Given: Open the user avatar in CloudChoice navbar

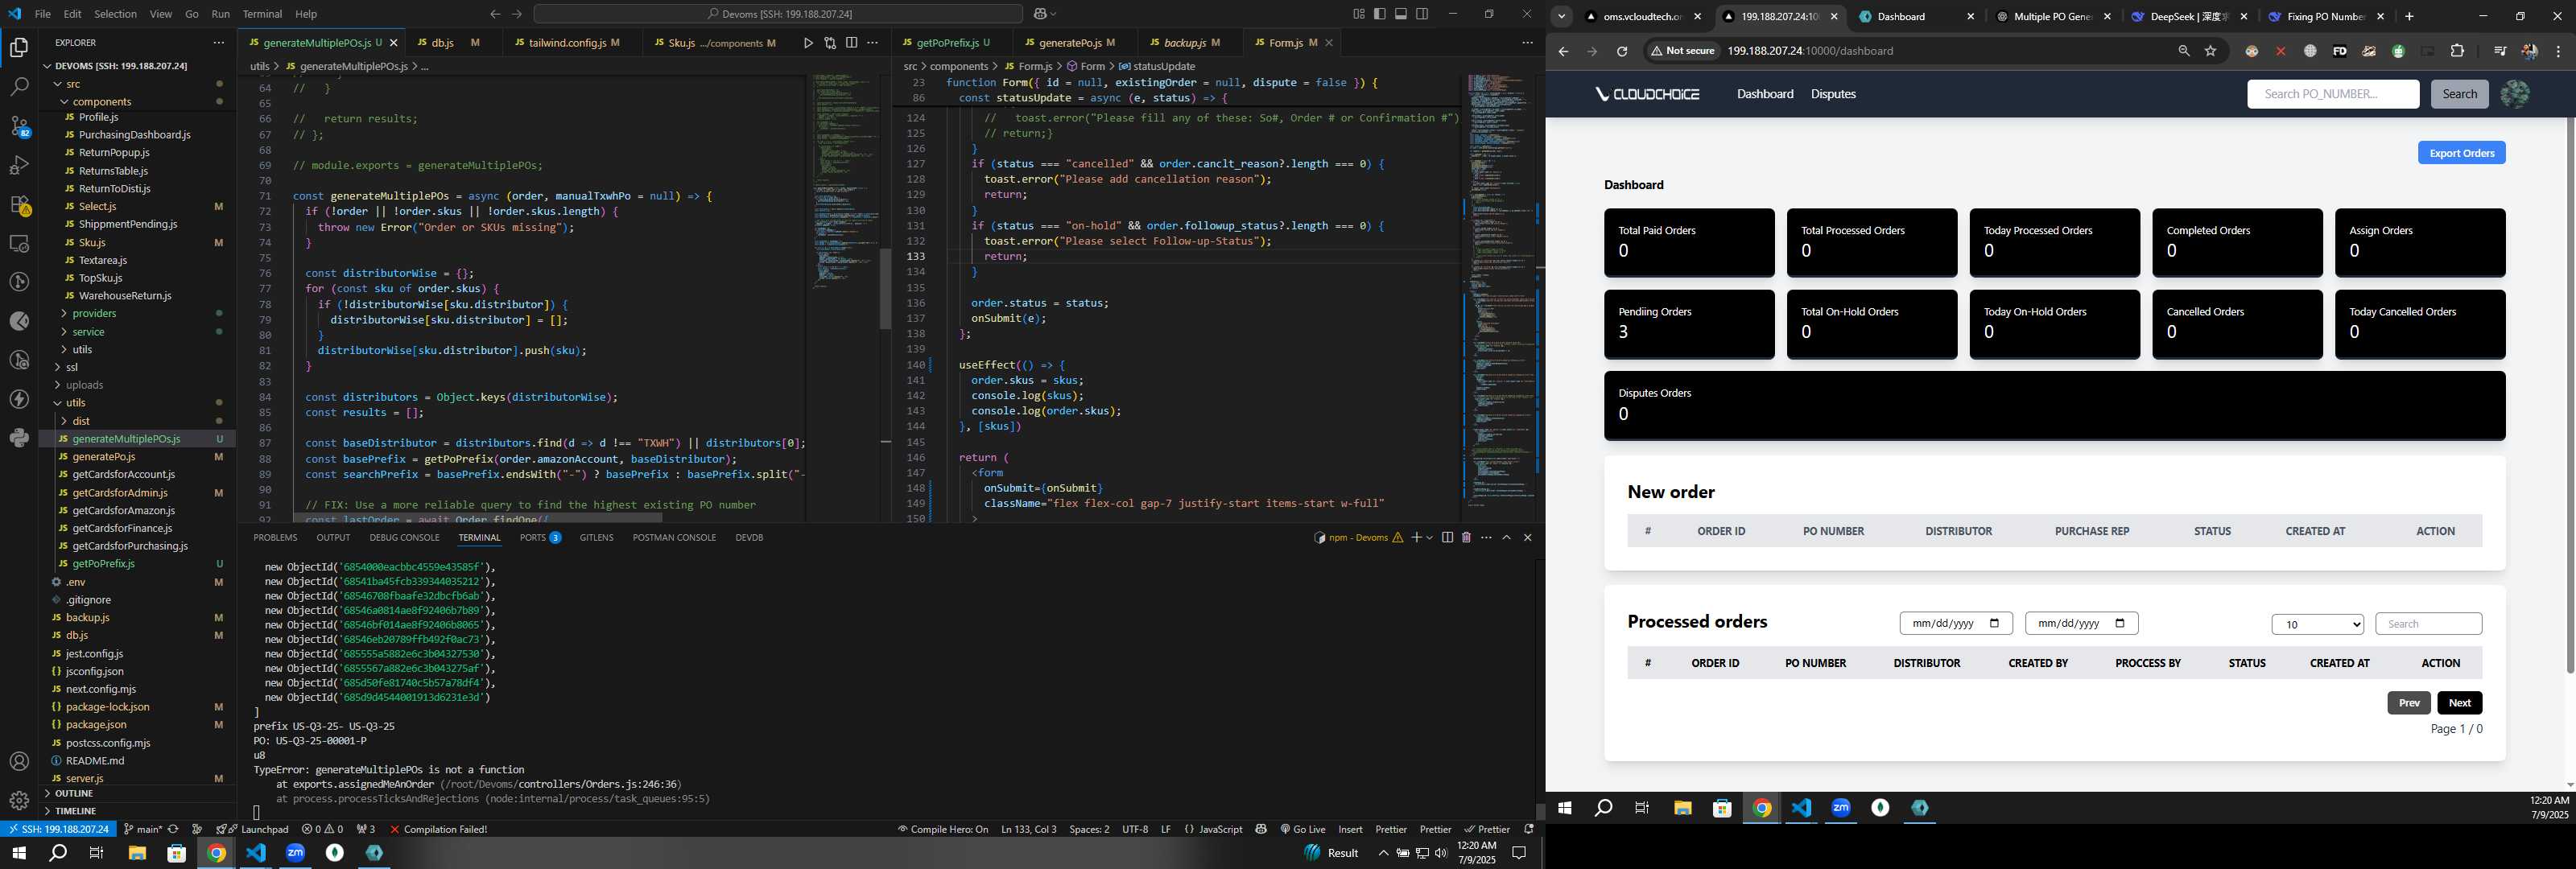Looking at the screenshot, I should (x=2514, y=94).
